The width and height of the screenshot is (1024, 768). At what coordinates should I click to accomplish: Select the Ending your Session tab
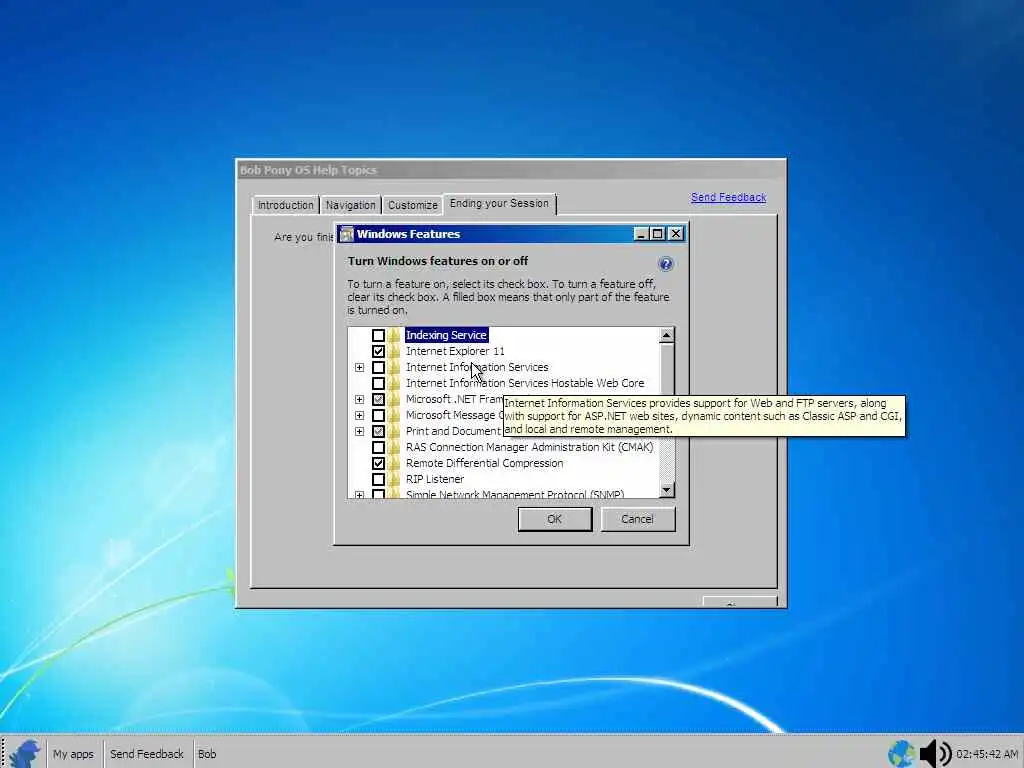coord(499,203)
